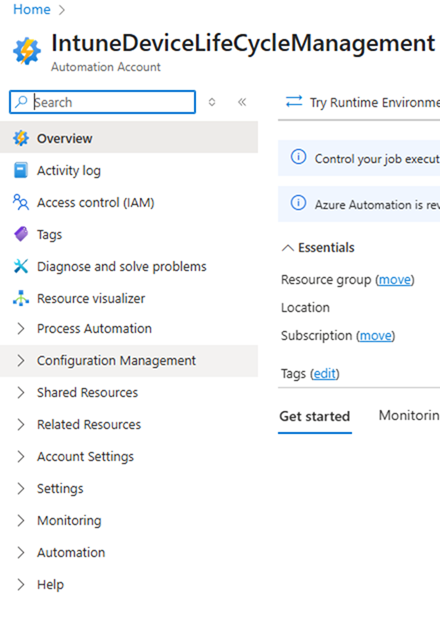Viewport: 440px width, 625px height.
Task: Click the Activity log book icon
Action: coord(21,170)
